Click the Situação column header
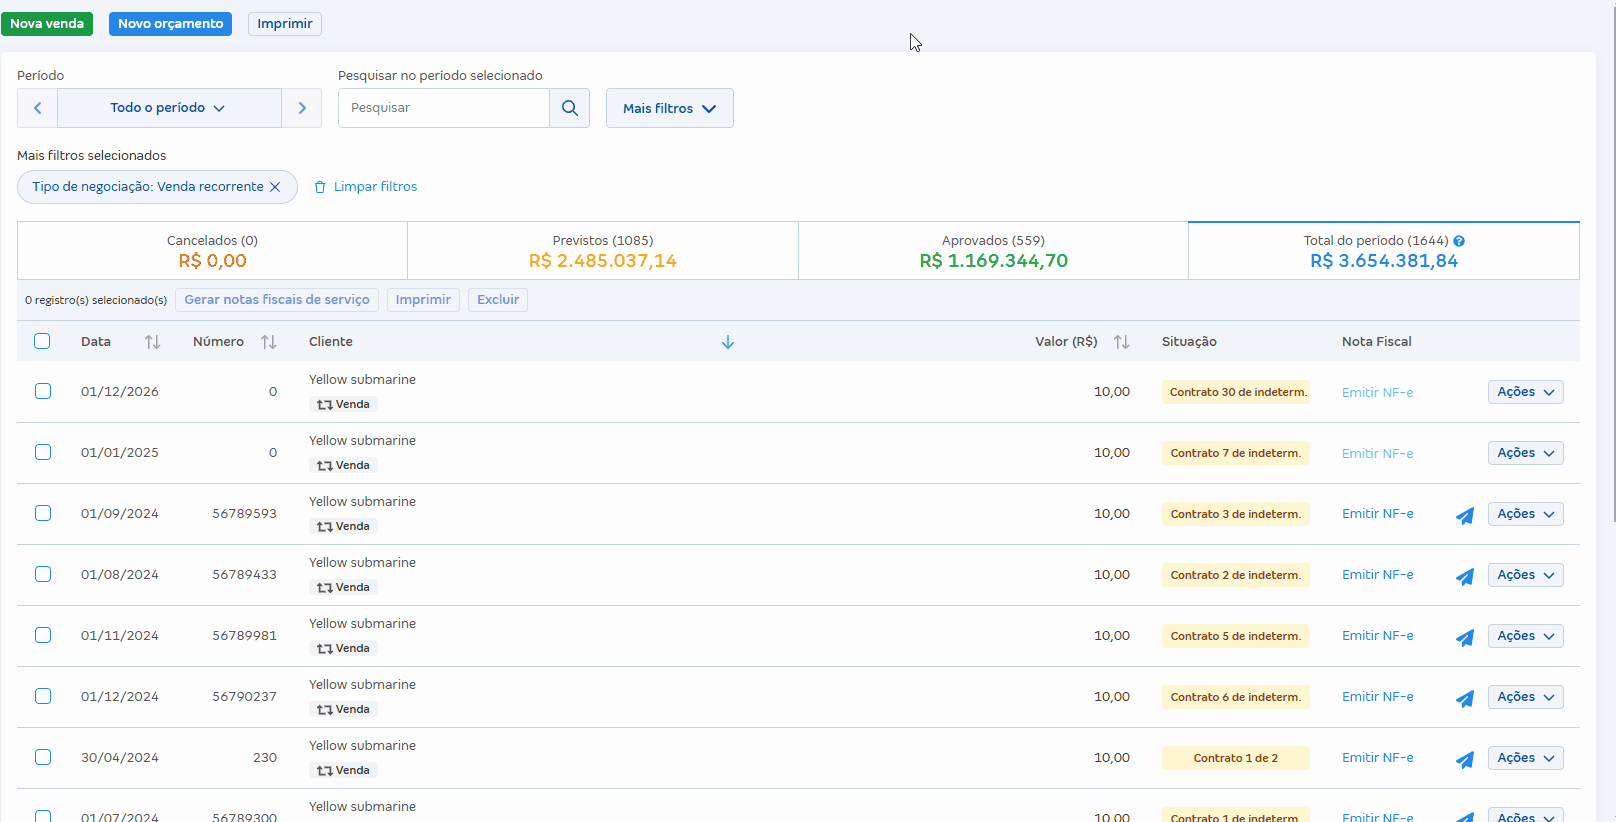 point(1189,342)
